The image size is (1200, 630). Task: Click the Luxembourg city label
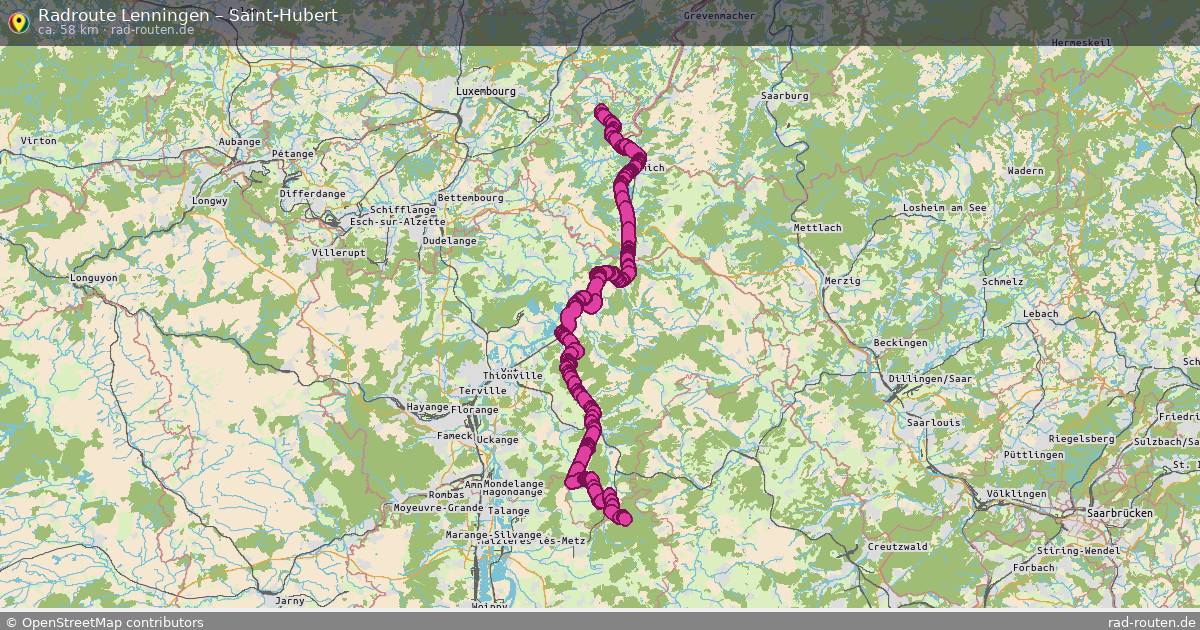[x=485, y=91]
